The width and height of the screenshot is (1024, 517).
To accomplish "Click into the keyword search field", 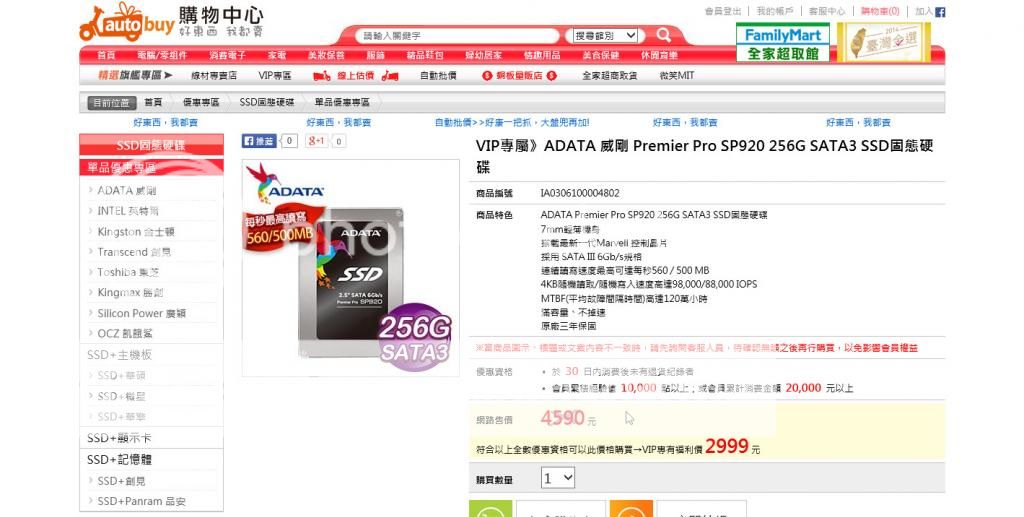I will coord(457,36).
